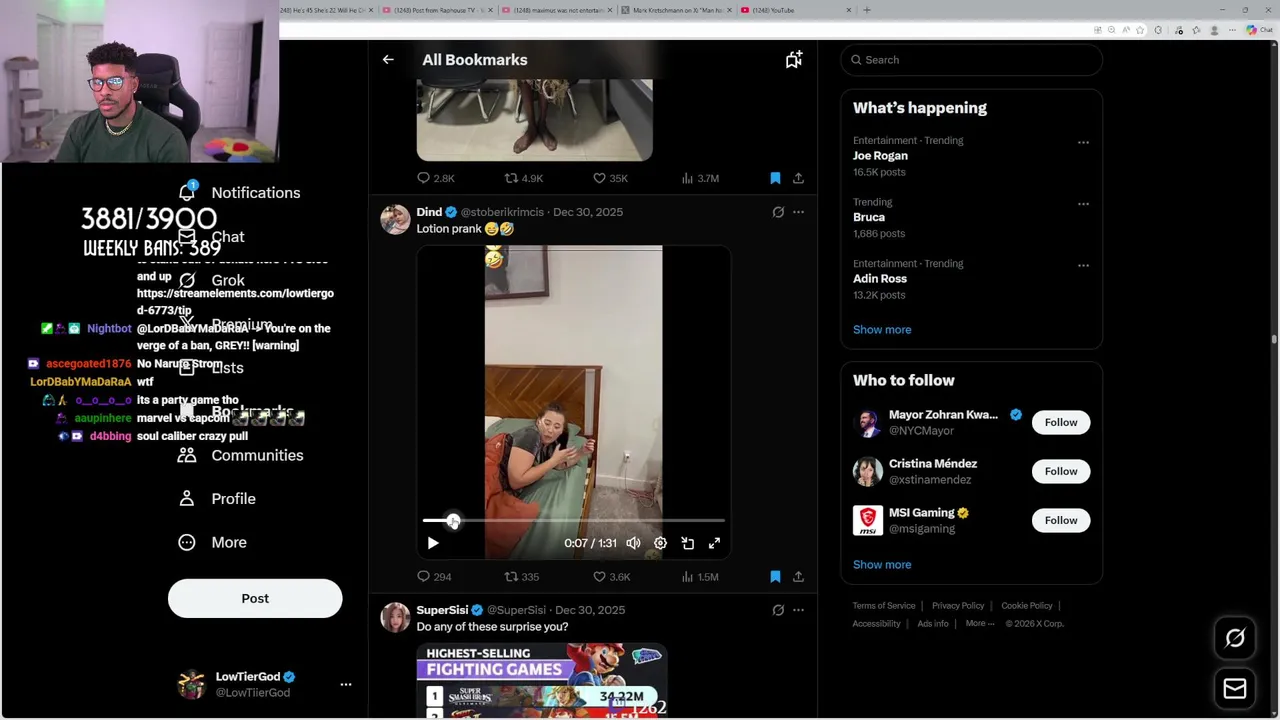
Task: Open more options for Adin Ross trend
Action: point(1083,265)
